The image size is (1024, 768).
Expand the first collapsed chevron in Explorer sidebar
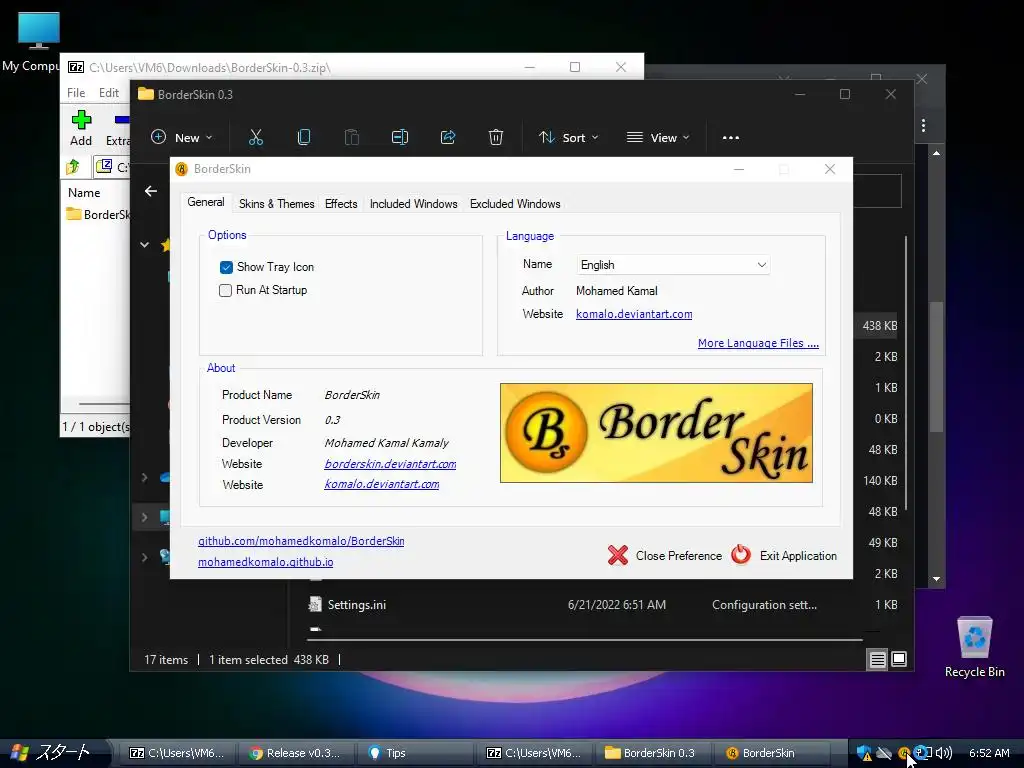coord(144,477)
